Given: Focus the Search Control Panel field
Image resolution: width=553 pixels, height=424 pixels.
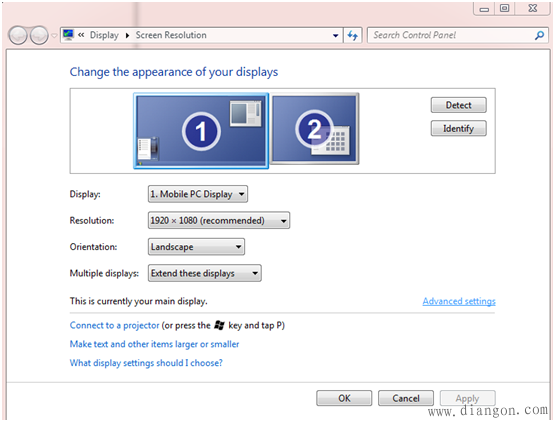Looking at the screenshot, I should tap(451, 35).
